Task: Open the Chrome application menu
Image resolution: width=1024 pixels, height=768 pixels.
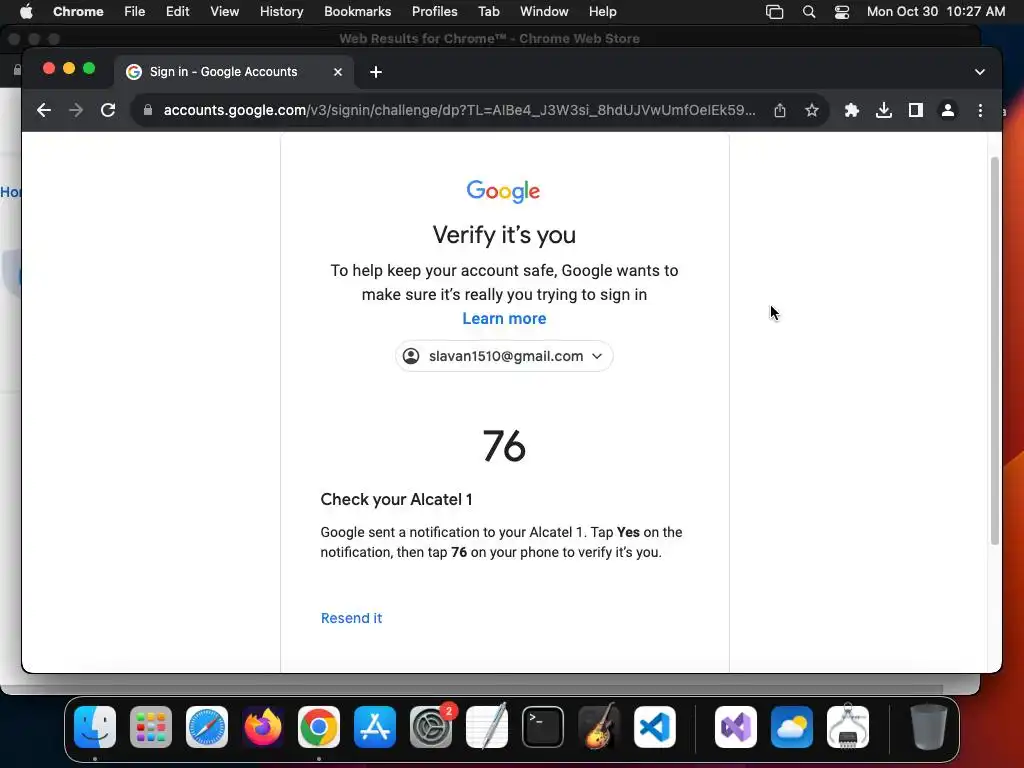Action: tap(78, 12)
